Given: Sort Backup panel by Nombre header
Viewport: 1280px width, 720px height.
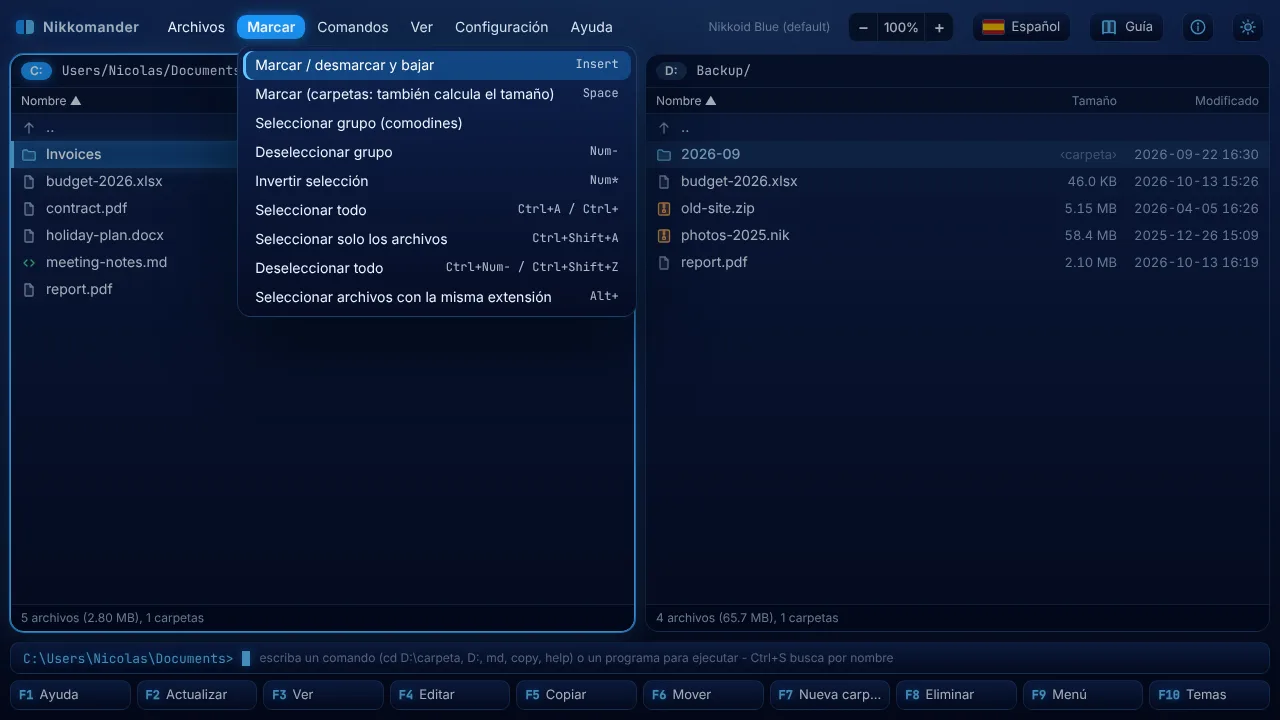Looking at the screenshot, I should tap(686, 101).
